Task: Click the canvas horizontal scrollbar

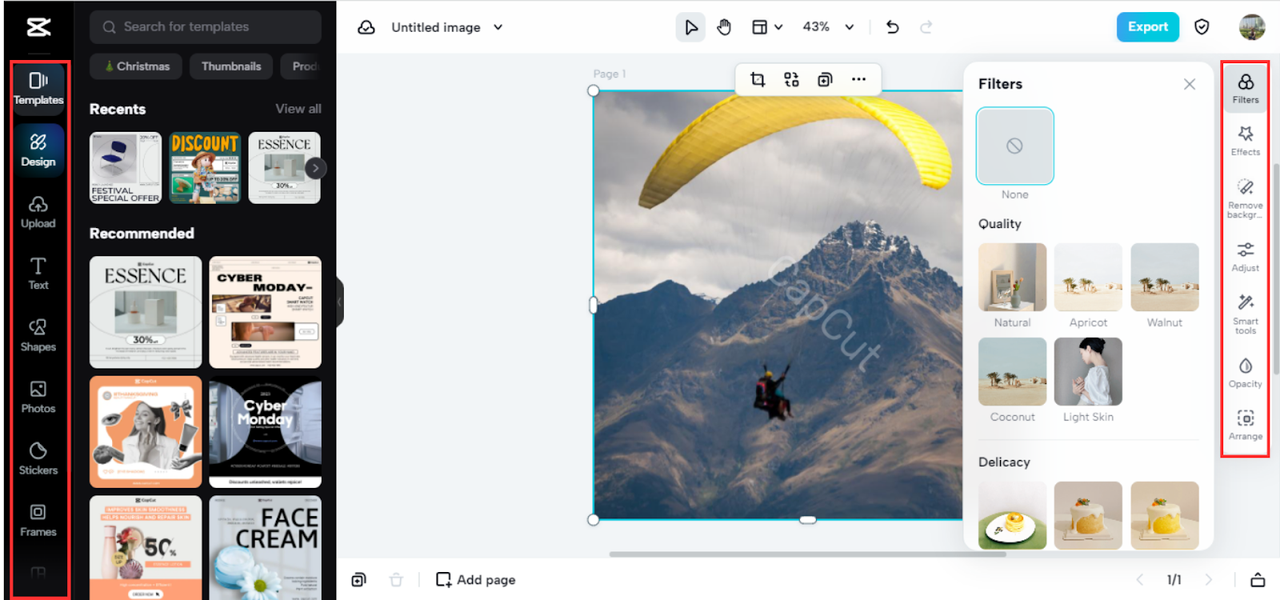Action: click(x=807, y=554)
